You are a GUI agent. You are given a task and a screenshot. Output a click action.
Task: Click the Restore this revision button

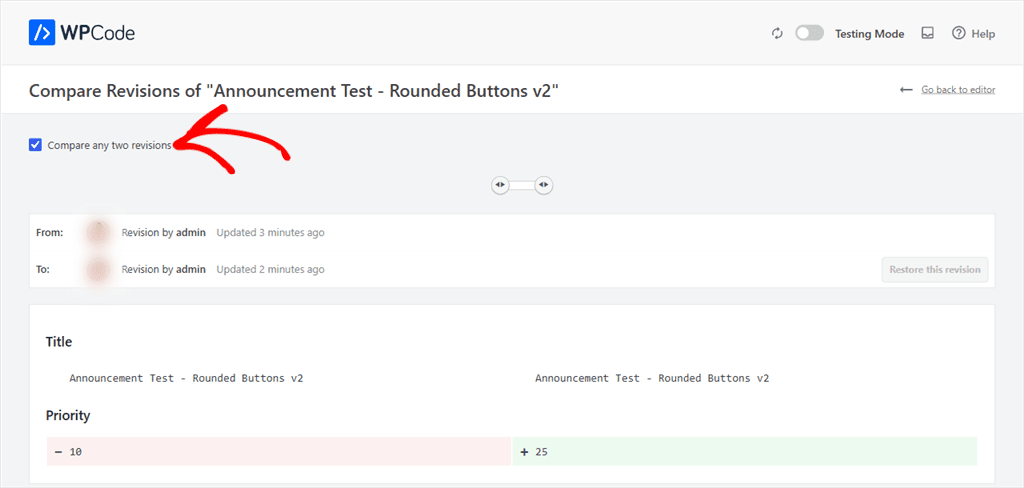click(x=935, y=269)
